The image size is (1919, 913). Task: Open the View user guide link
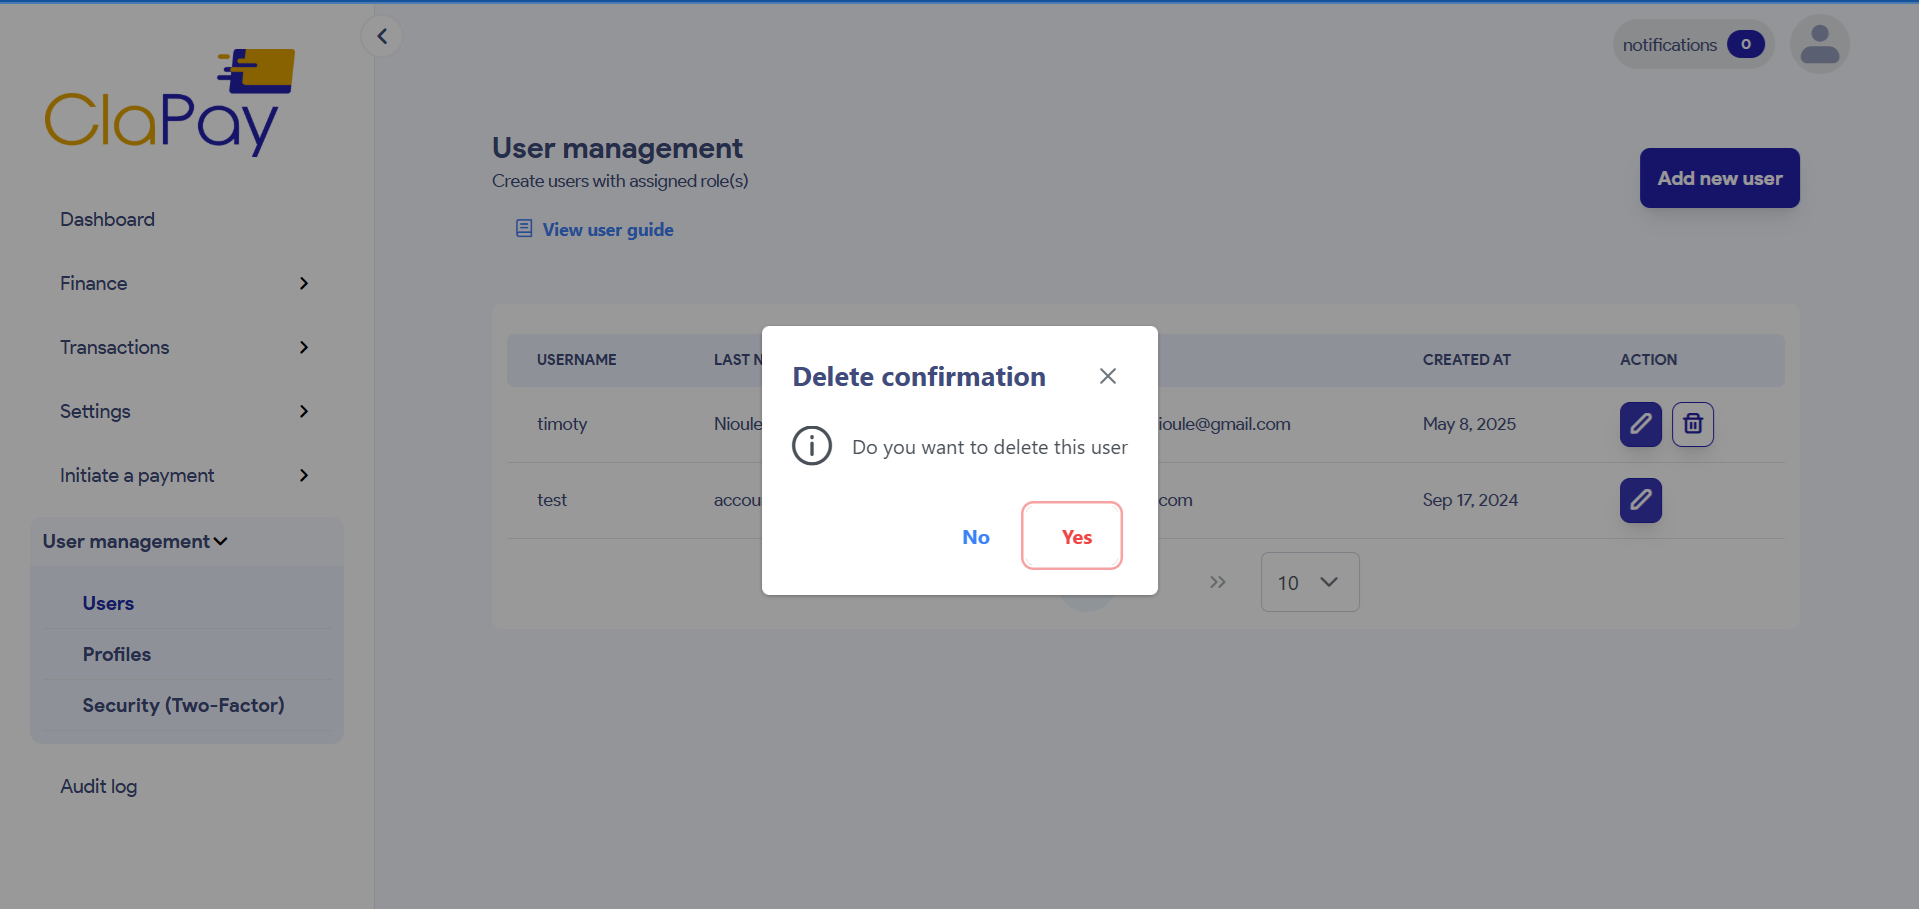pos(607,230)
